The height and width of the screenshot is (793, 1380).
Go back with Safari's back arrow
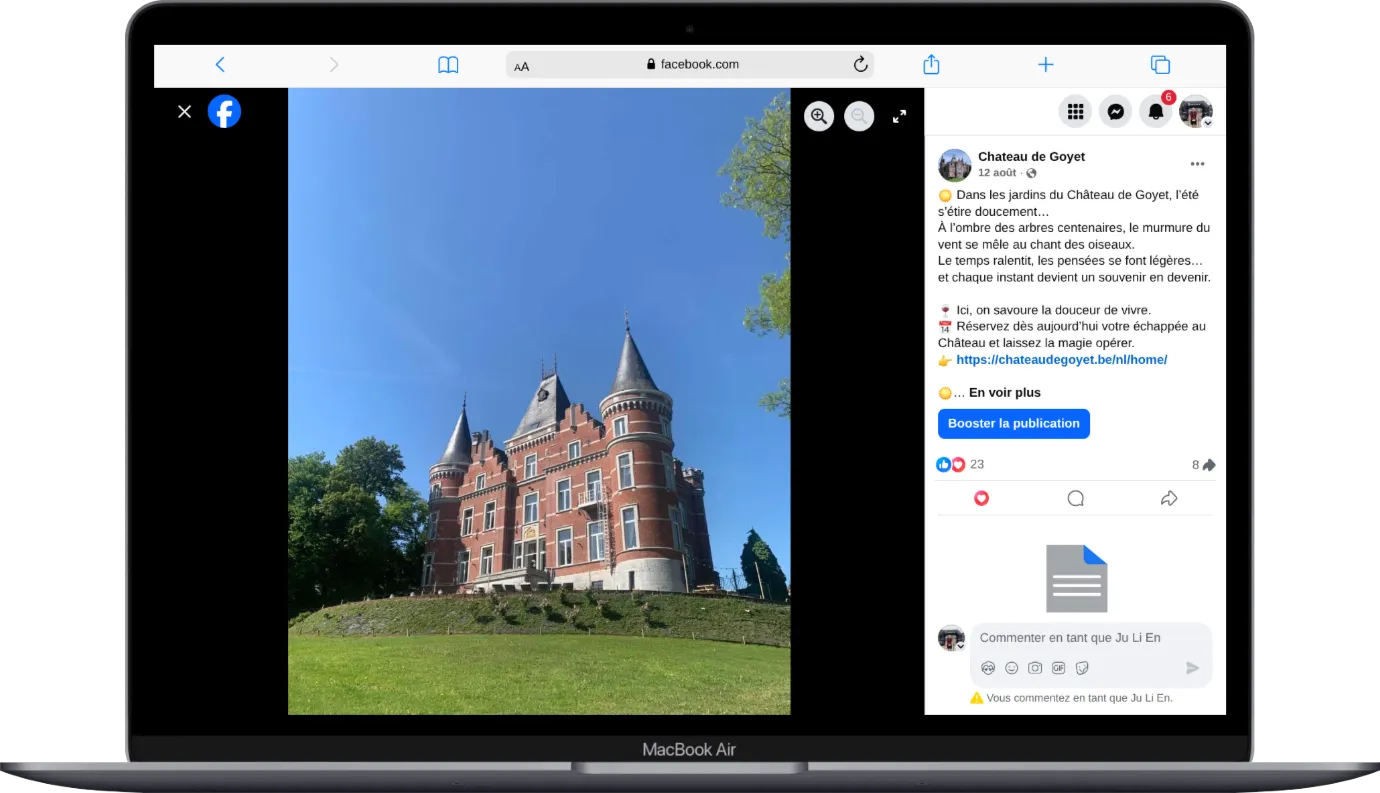click(x=220, y=65)
